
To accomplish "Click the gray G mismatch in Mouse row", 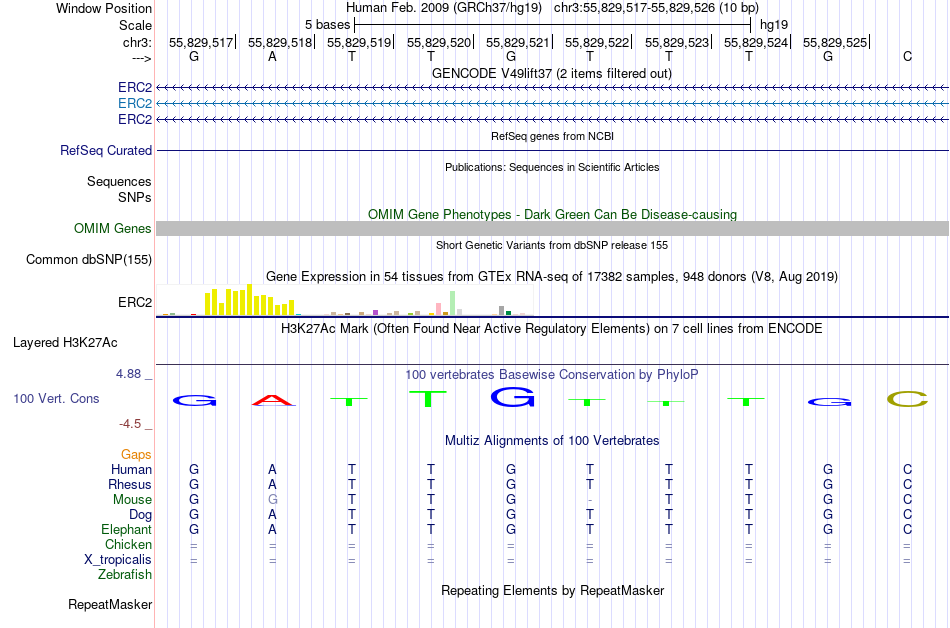I will [273, 500].
